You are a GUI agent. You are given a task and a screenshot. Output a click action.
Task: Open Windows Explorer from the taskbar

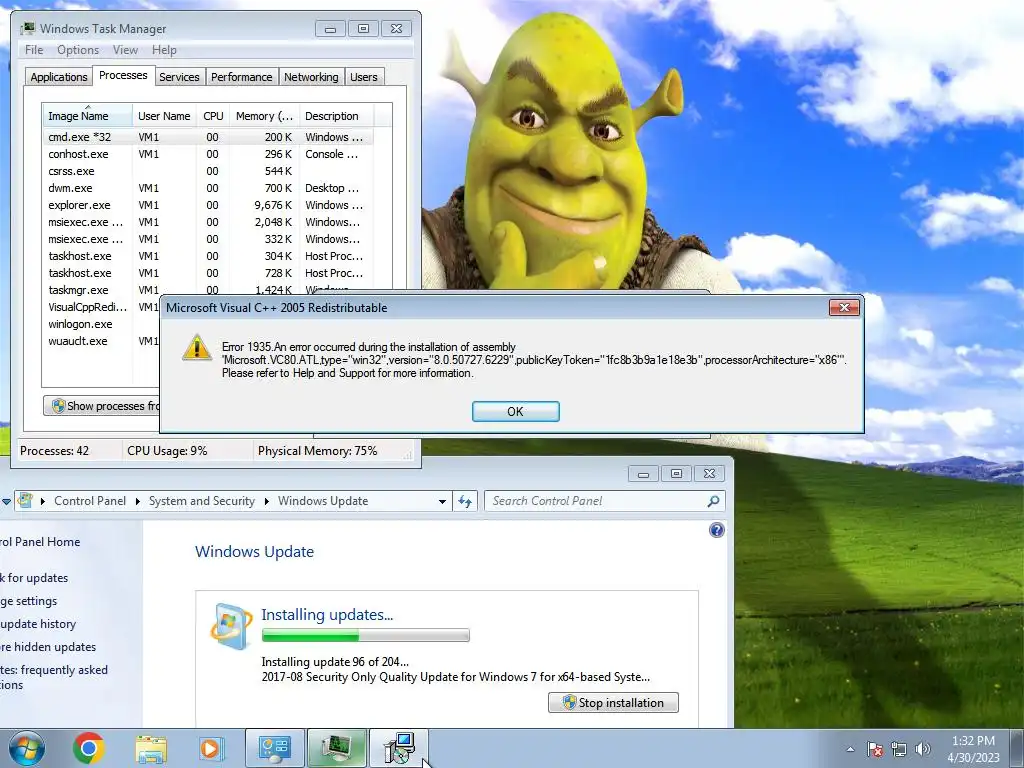(x=151, y=748)
